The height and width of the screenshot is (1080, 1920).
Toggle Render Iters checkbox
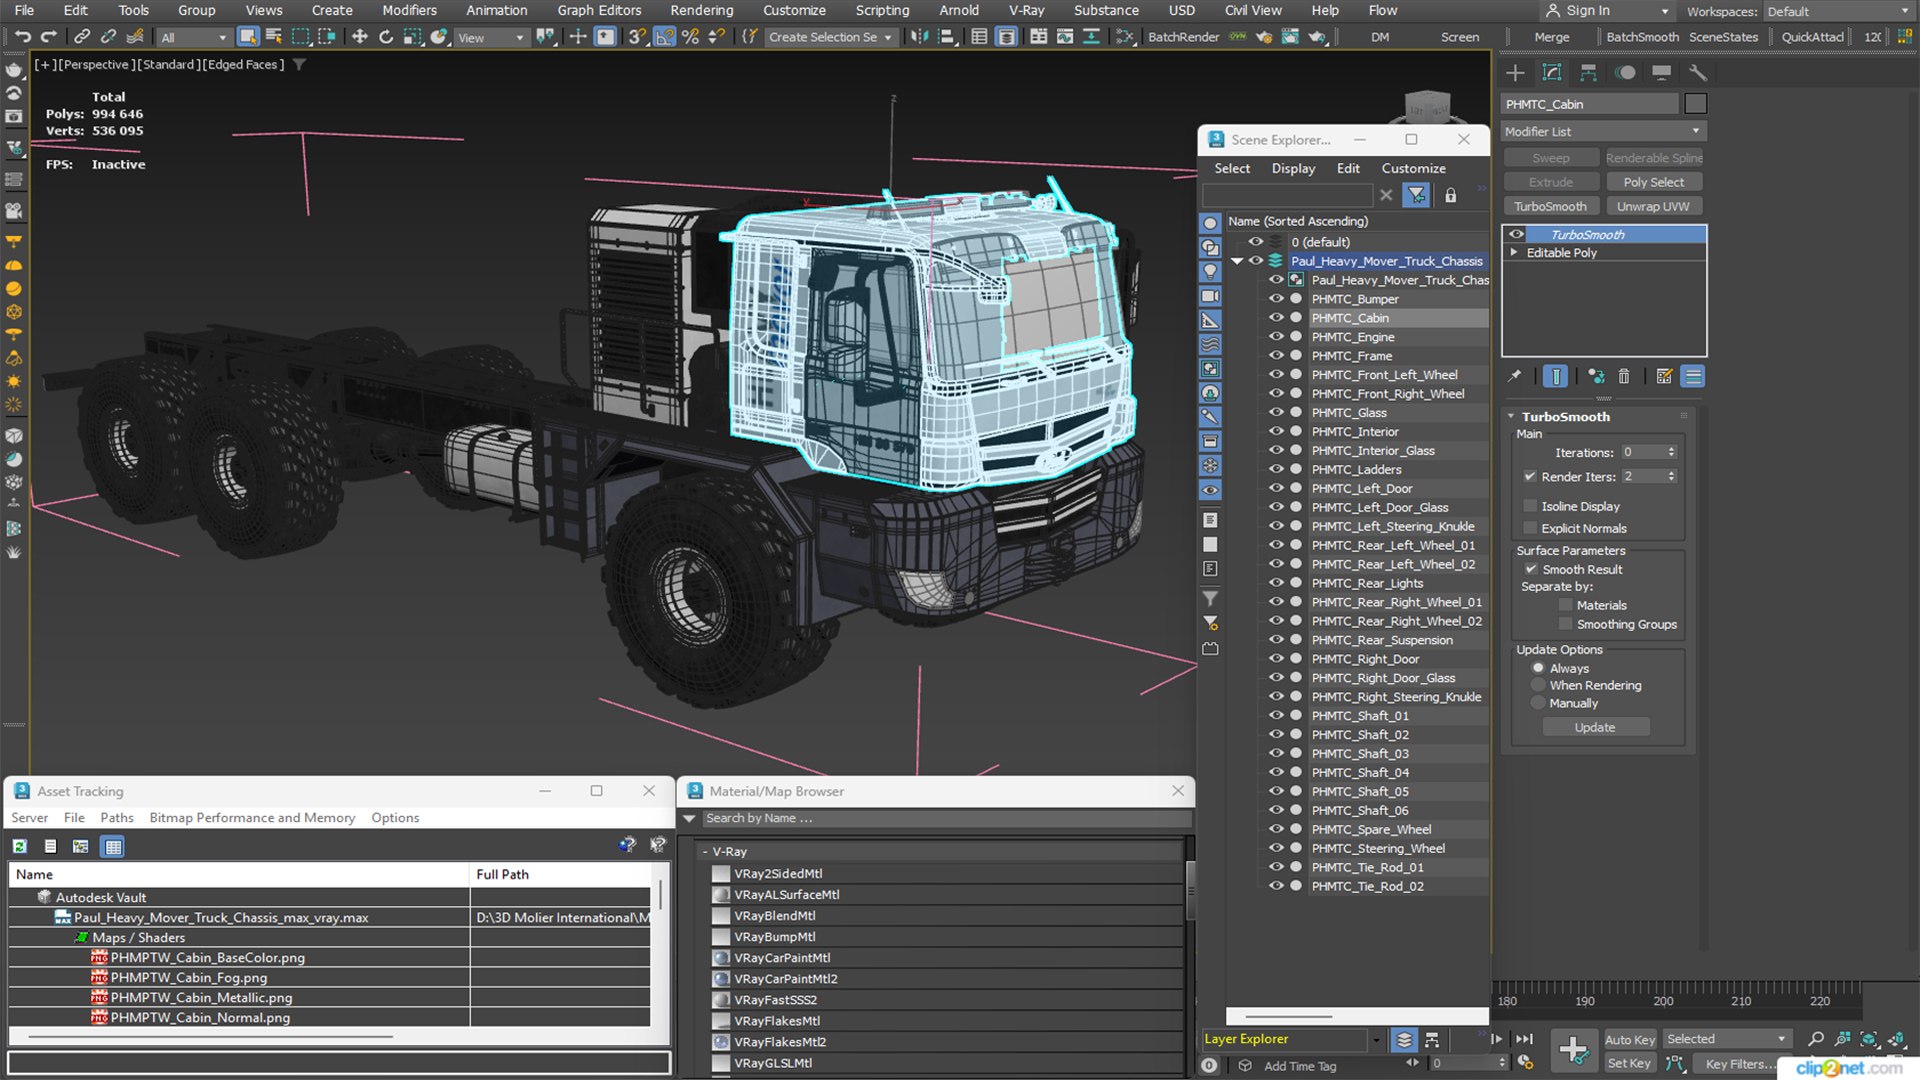[x=1529, y=476]
